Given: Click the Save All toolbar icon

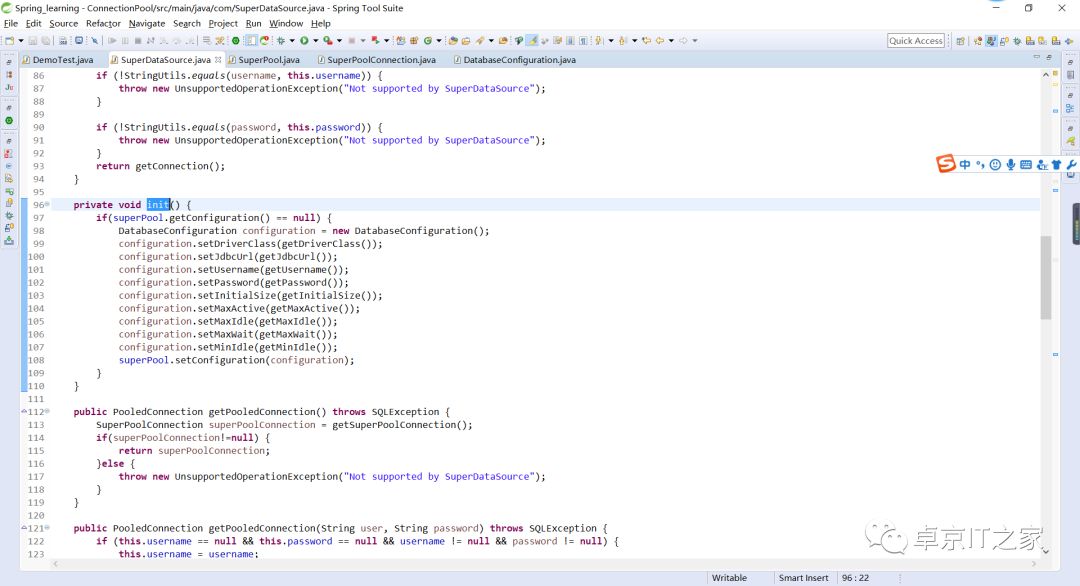Looking at the screenshot, I should pos(45,41).
